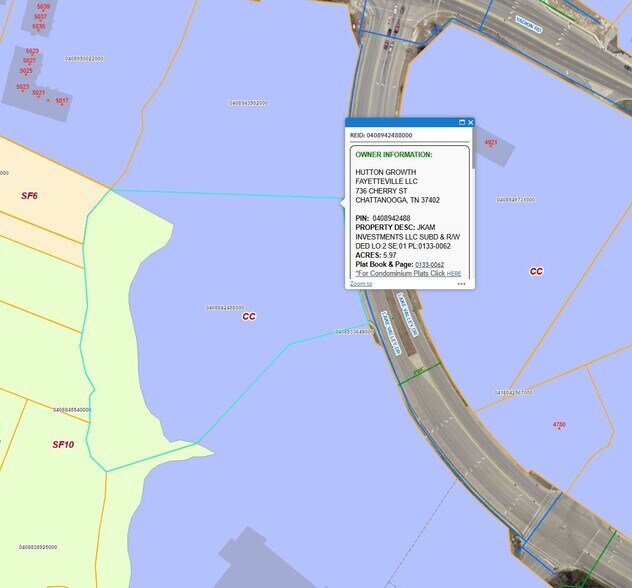Click parcel label 0408943992000
This screenshot has width=632, height=588.
[248, 103]
